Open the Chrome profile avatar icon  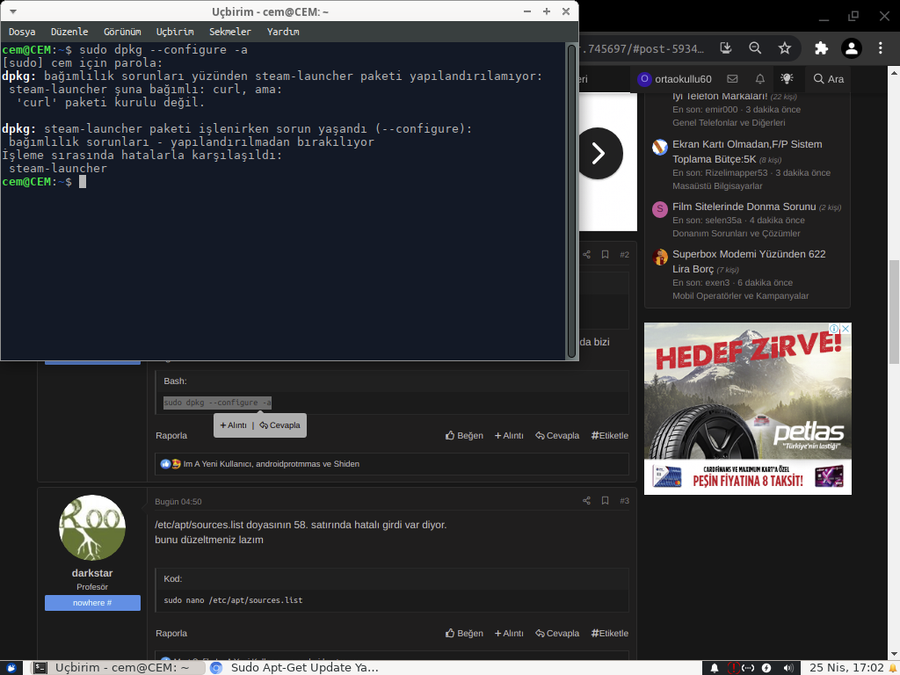(x=852, y=48)
